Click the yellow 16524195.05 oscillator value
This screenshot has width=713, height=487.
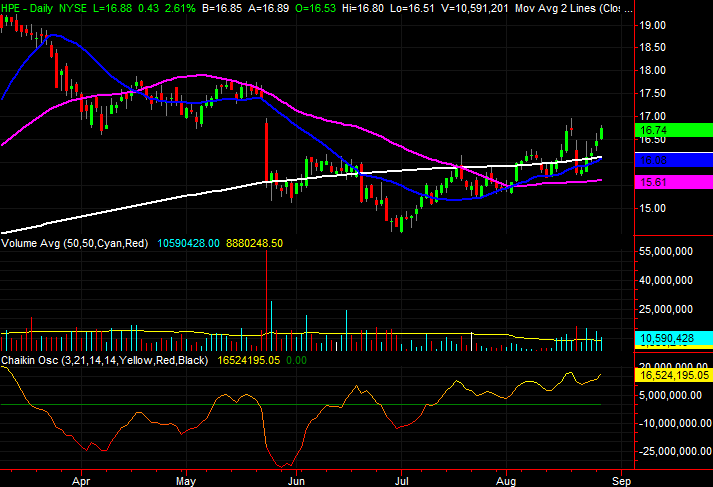(248, 360)
